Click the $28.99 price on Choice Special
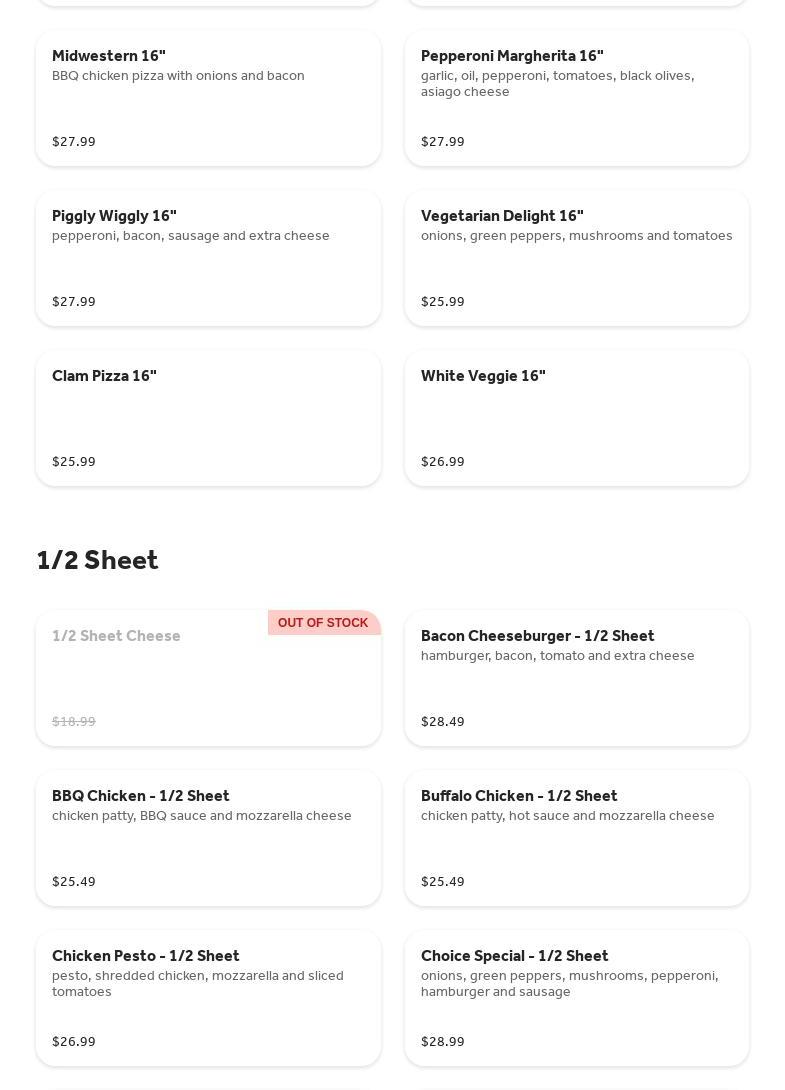This screenshot has width=785, height=1090. pos(443,1041)
